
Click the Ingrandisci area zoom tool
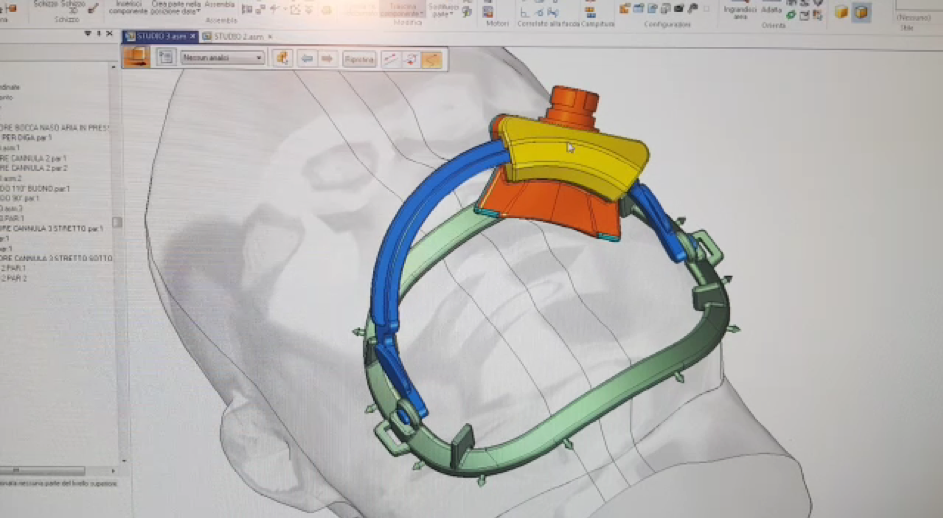pyautogui.click(x=739, y=10)
